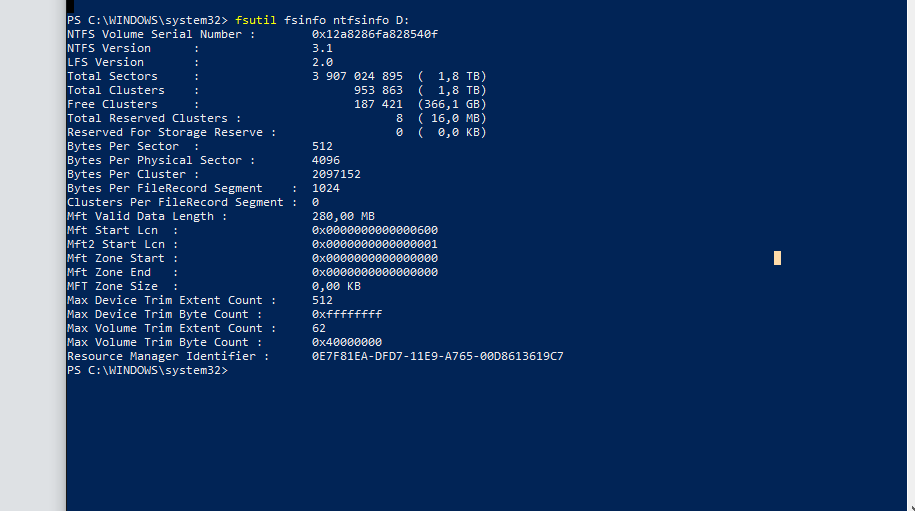Click the Bytes Per FileRecord Segment value 1024

pos(326,188)
